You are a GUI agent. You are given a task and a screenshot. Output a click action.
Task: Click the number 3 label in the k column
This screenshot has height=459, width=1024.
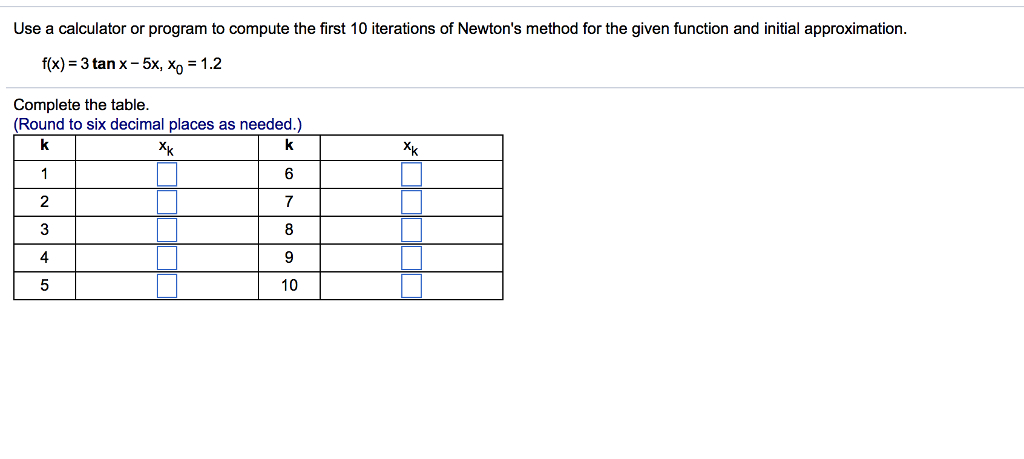44,230
